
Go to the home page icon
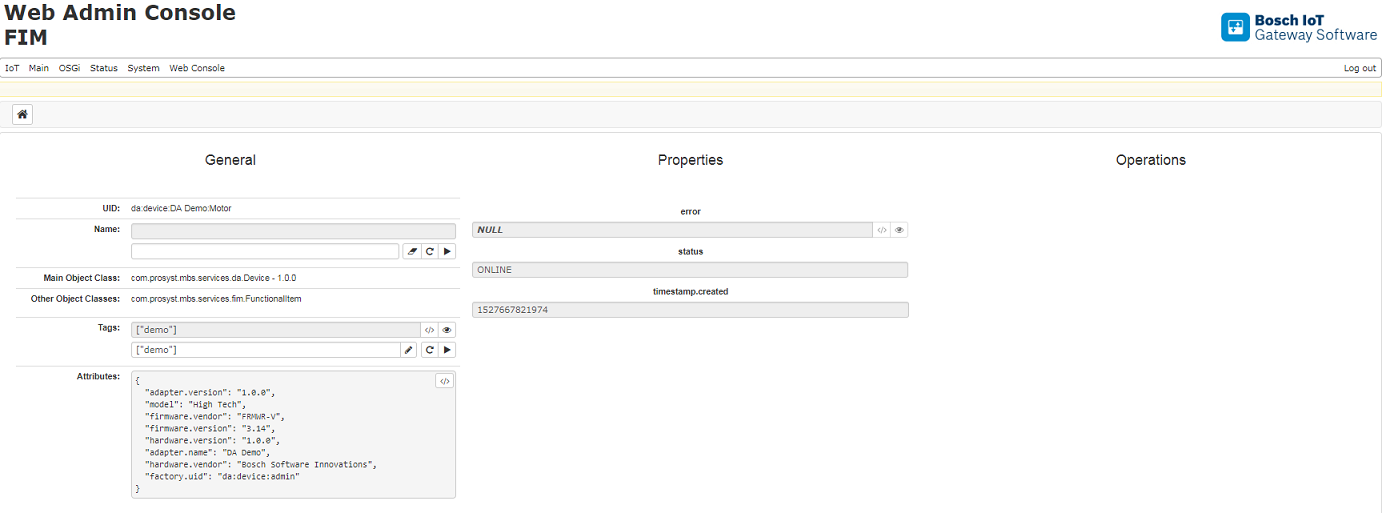click(x=22, y=114)
